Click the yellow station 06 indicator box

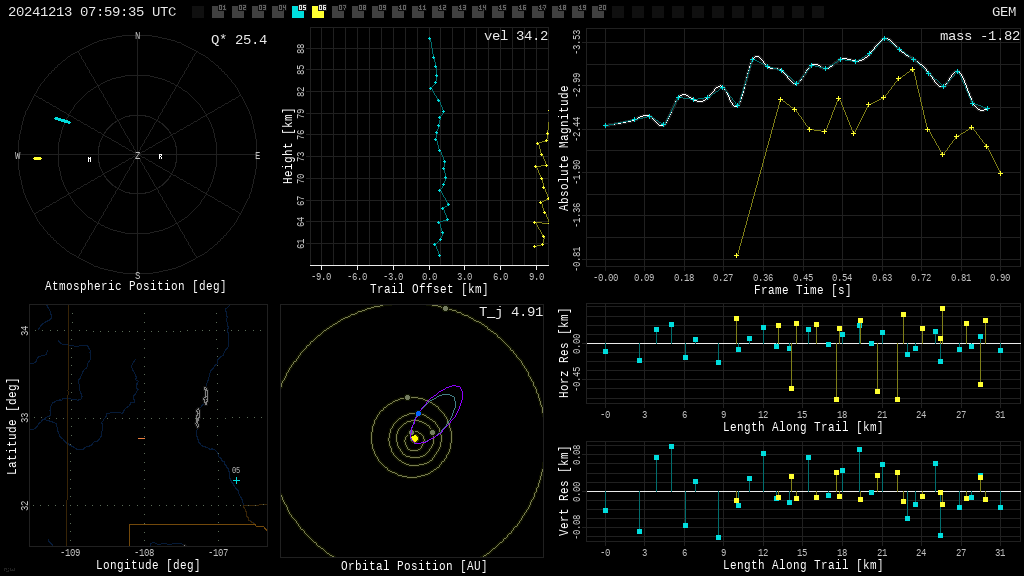pyautogui.click(x=318, y=12)
